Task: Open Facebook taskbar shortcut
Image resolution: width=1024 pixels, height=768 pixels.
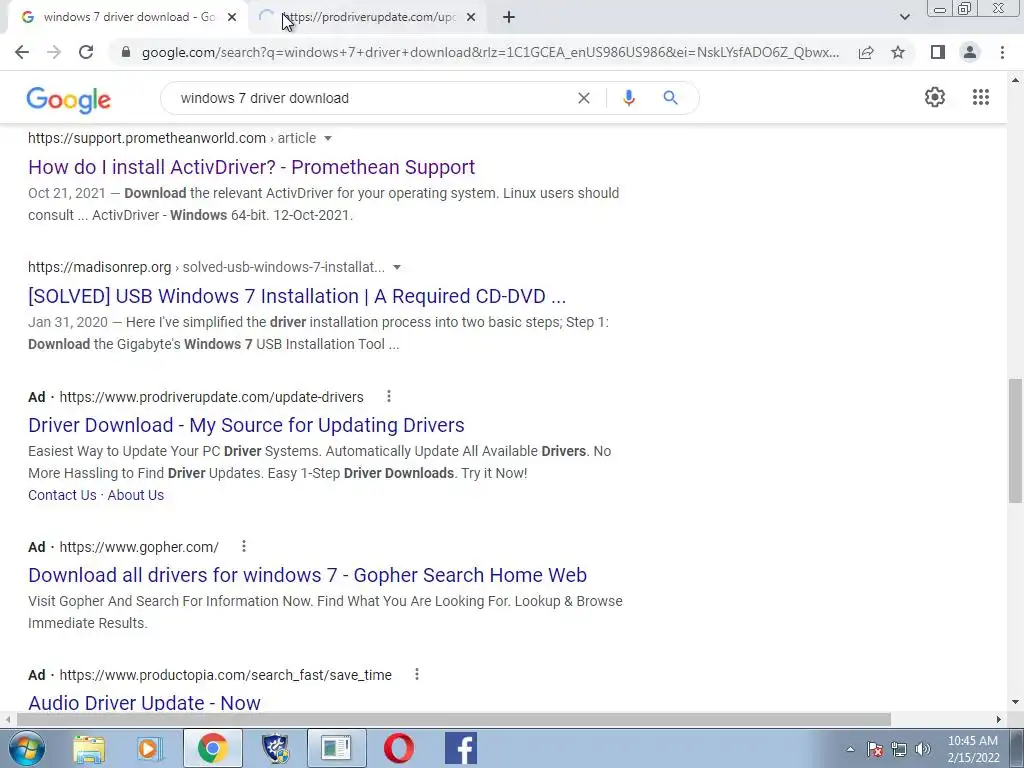Action: pyautogui.click(x=461, y=748)
